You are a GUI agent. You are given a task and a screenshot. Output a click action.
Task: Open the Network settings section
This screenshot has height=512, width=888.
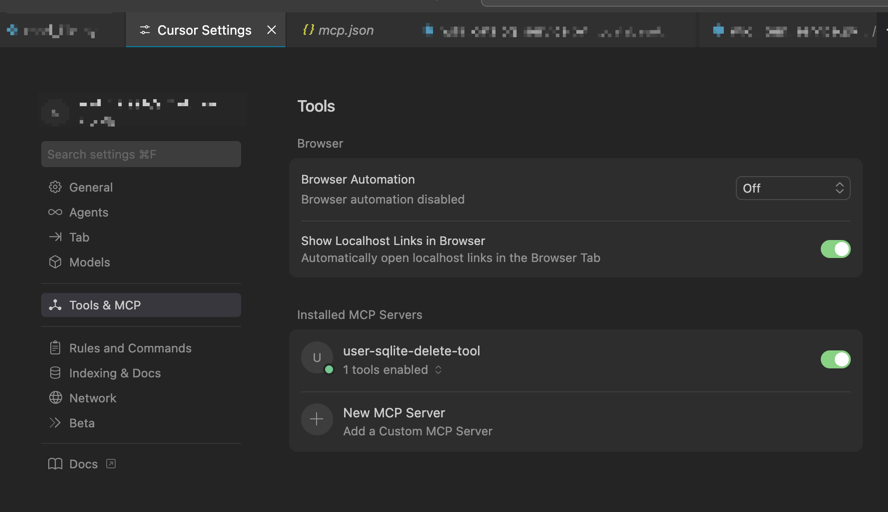[141, 398]
